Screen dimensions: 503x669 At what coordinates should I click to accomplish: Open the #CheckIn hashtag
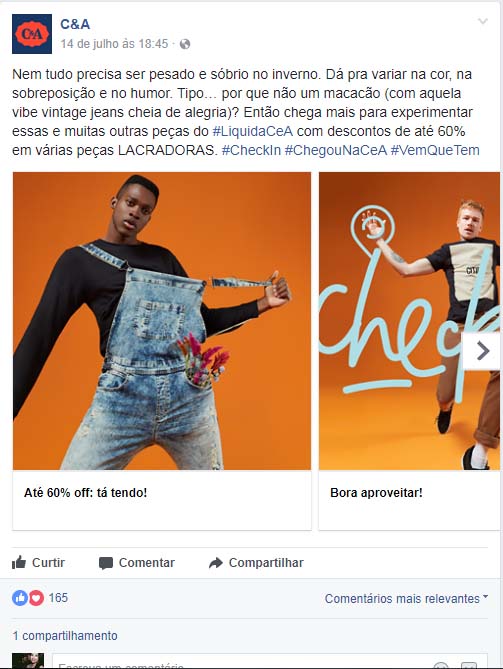[x=251, y=150]
